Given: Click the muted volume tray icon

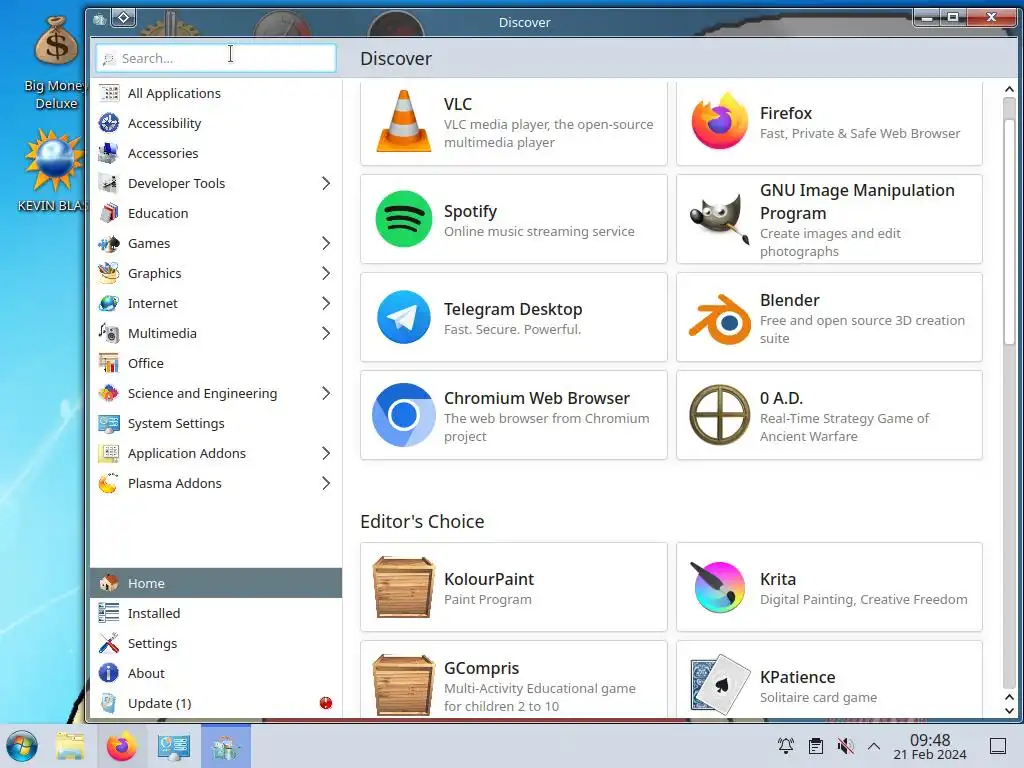Looking at the screenshot, I should coord(846,746).
